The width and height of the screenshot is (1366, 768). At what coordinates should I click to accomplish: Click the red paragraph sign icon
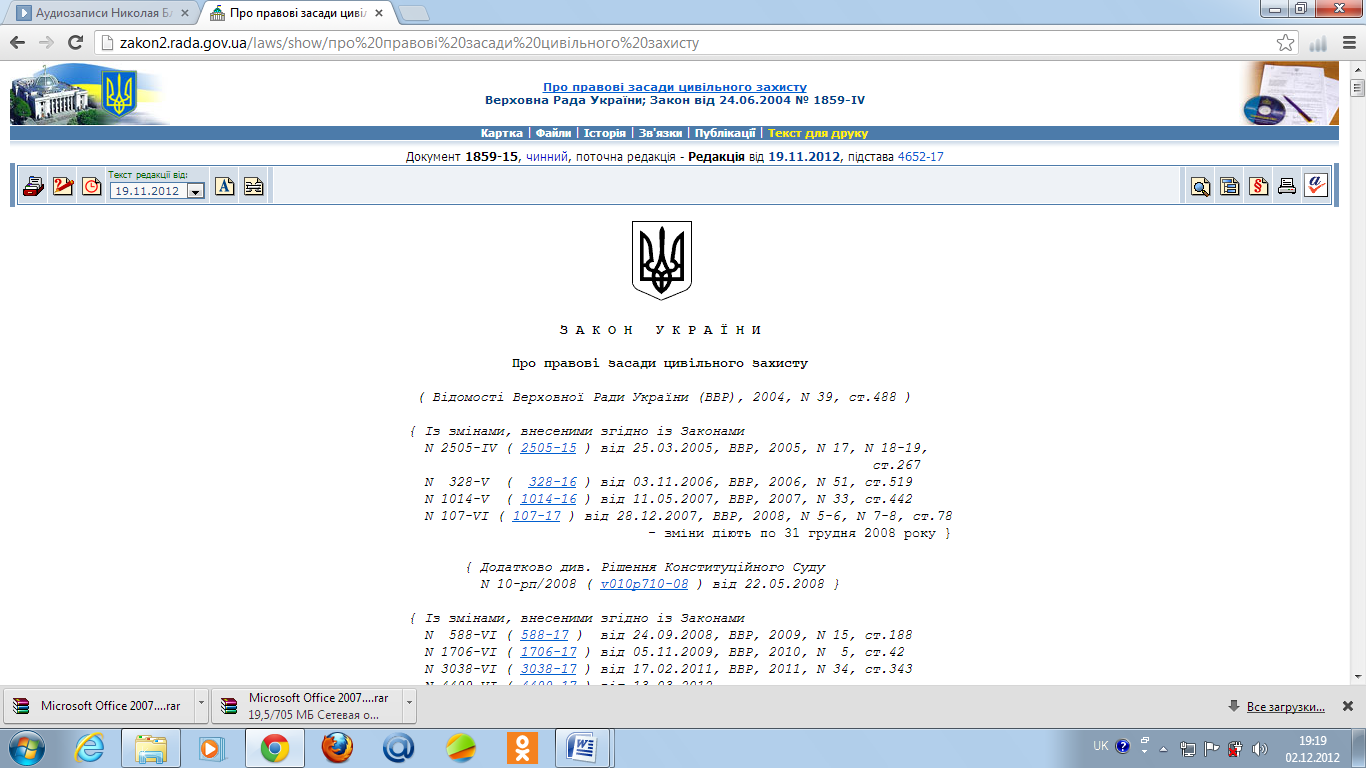(1259, 186)
